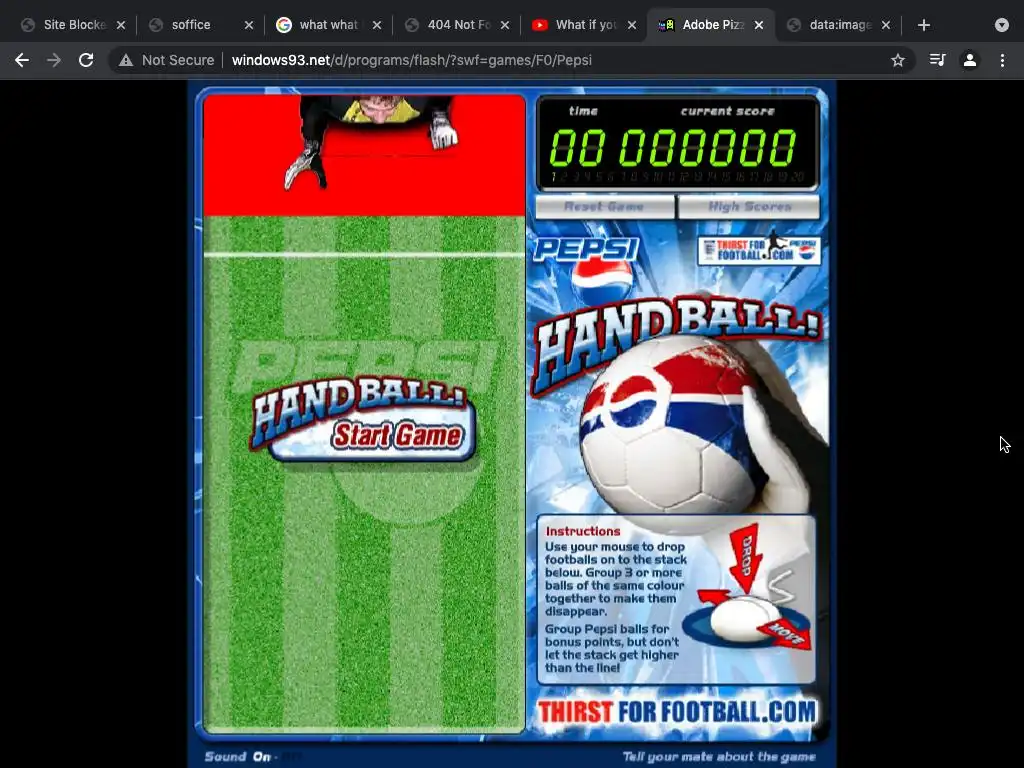
Task: Click the Instructions heading text
Action: 583,531
